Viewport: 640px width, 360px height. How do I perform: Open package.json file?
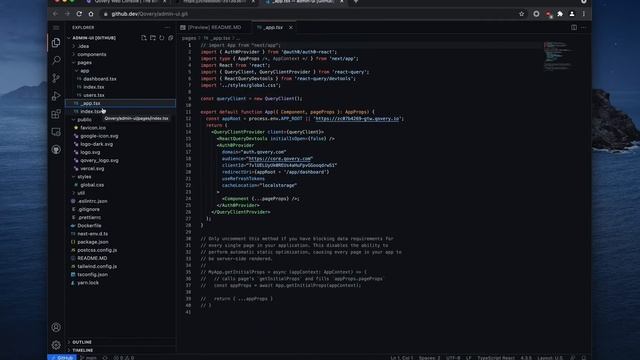(x=93, y=242)
